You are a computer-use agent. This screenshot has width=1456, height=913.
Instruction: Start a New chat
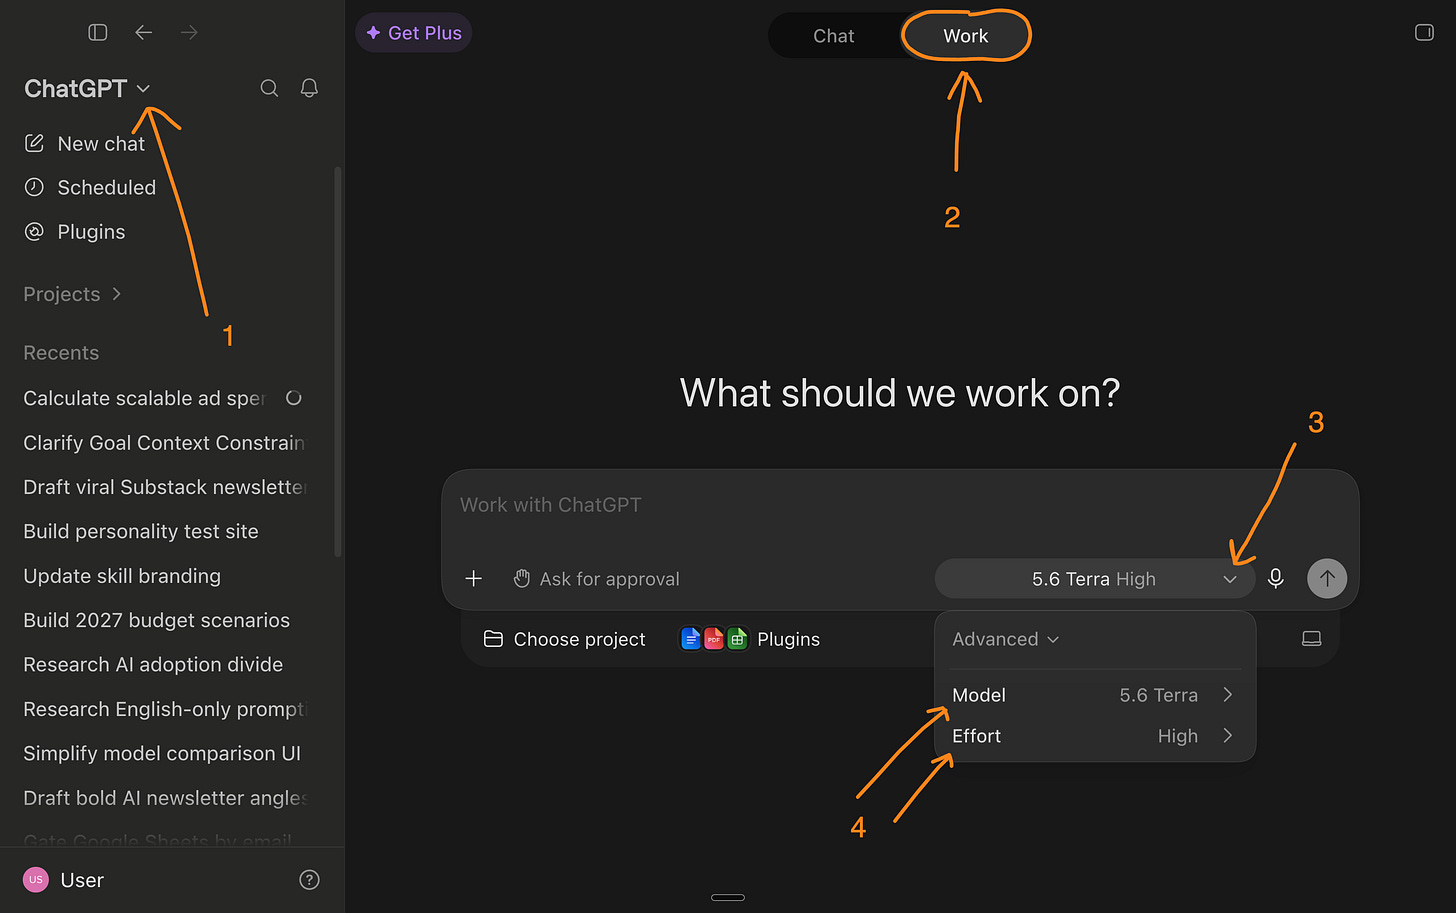coord(101,144)
